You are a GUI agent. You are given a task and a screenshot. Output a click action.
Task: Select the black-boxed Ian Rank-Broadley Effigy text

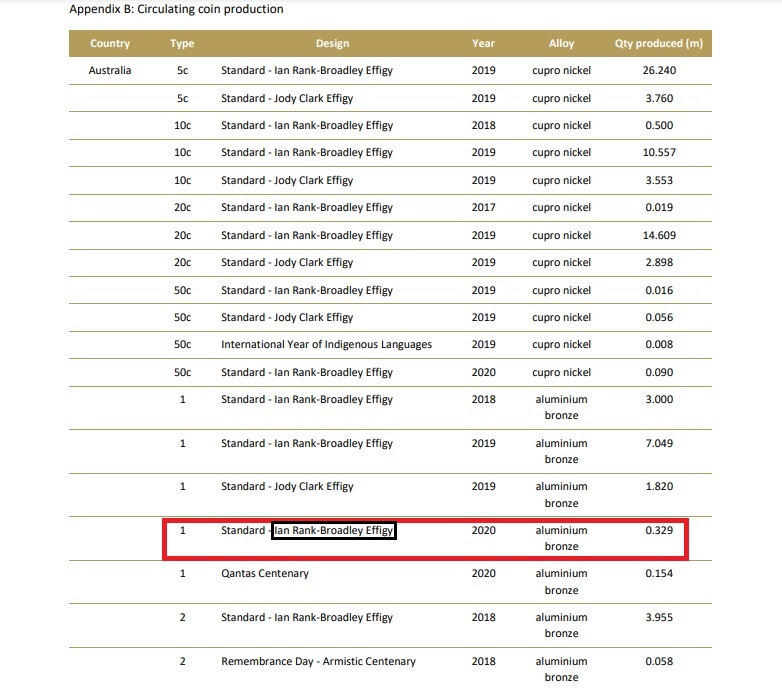click(x=334, y=530)
